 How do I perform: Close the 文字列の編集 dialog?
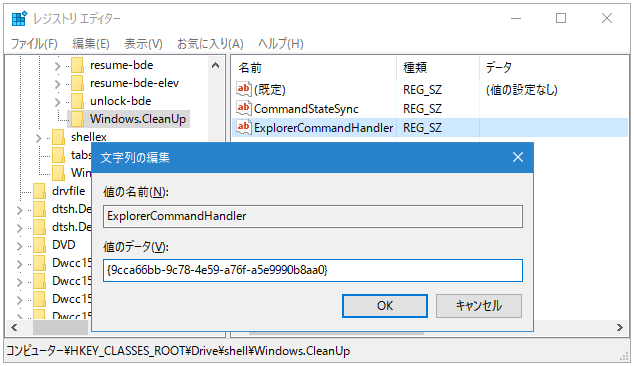tap(518, 157)
